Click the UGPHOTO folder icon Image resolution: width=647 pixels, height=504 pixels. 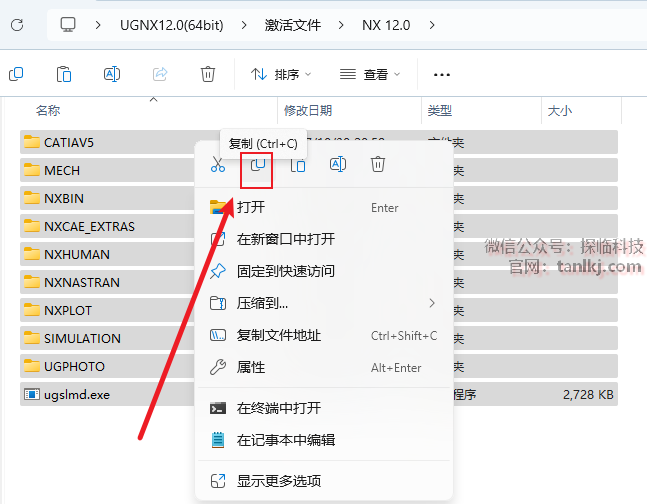coord(32,366)
